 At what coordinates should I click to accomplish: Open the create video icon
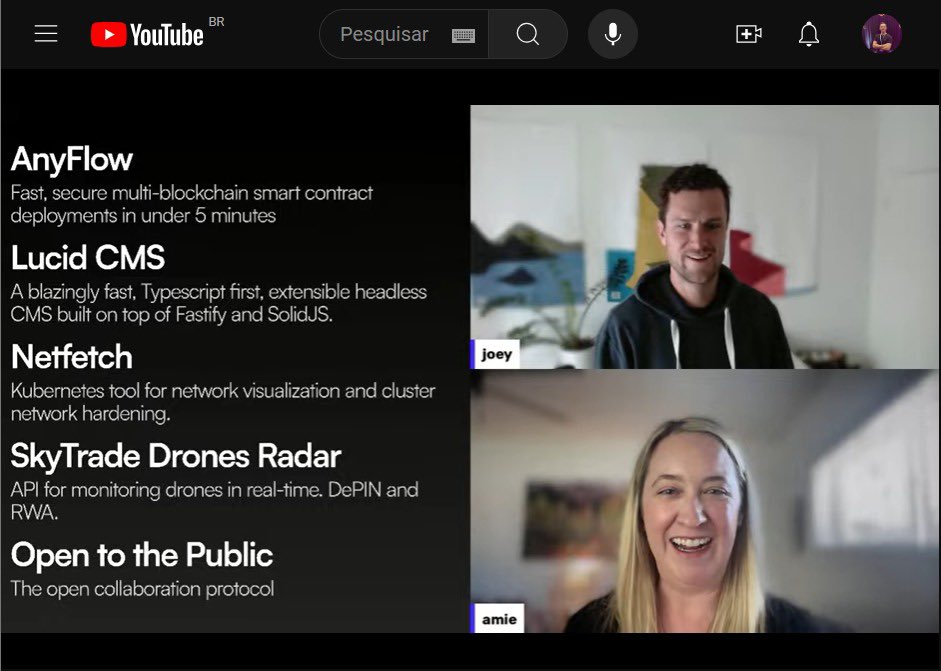[749, 34]
